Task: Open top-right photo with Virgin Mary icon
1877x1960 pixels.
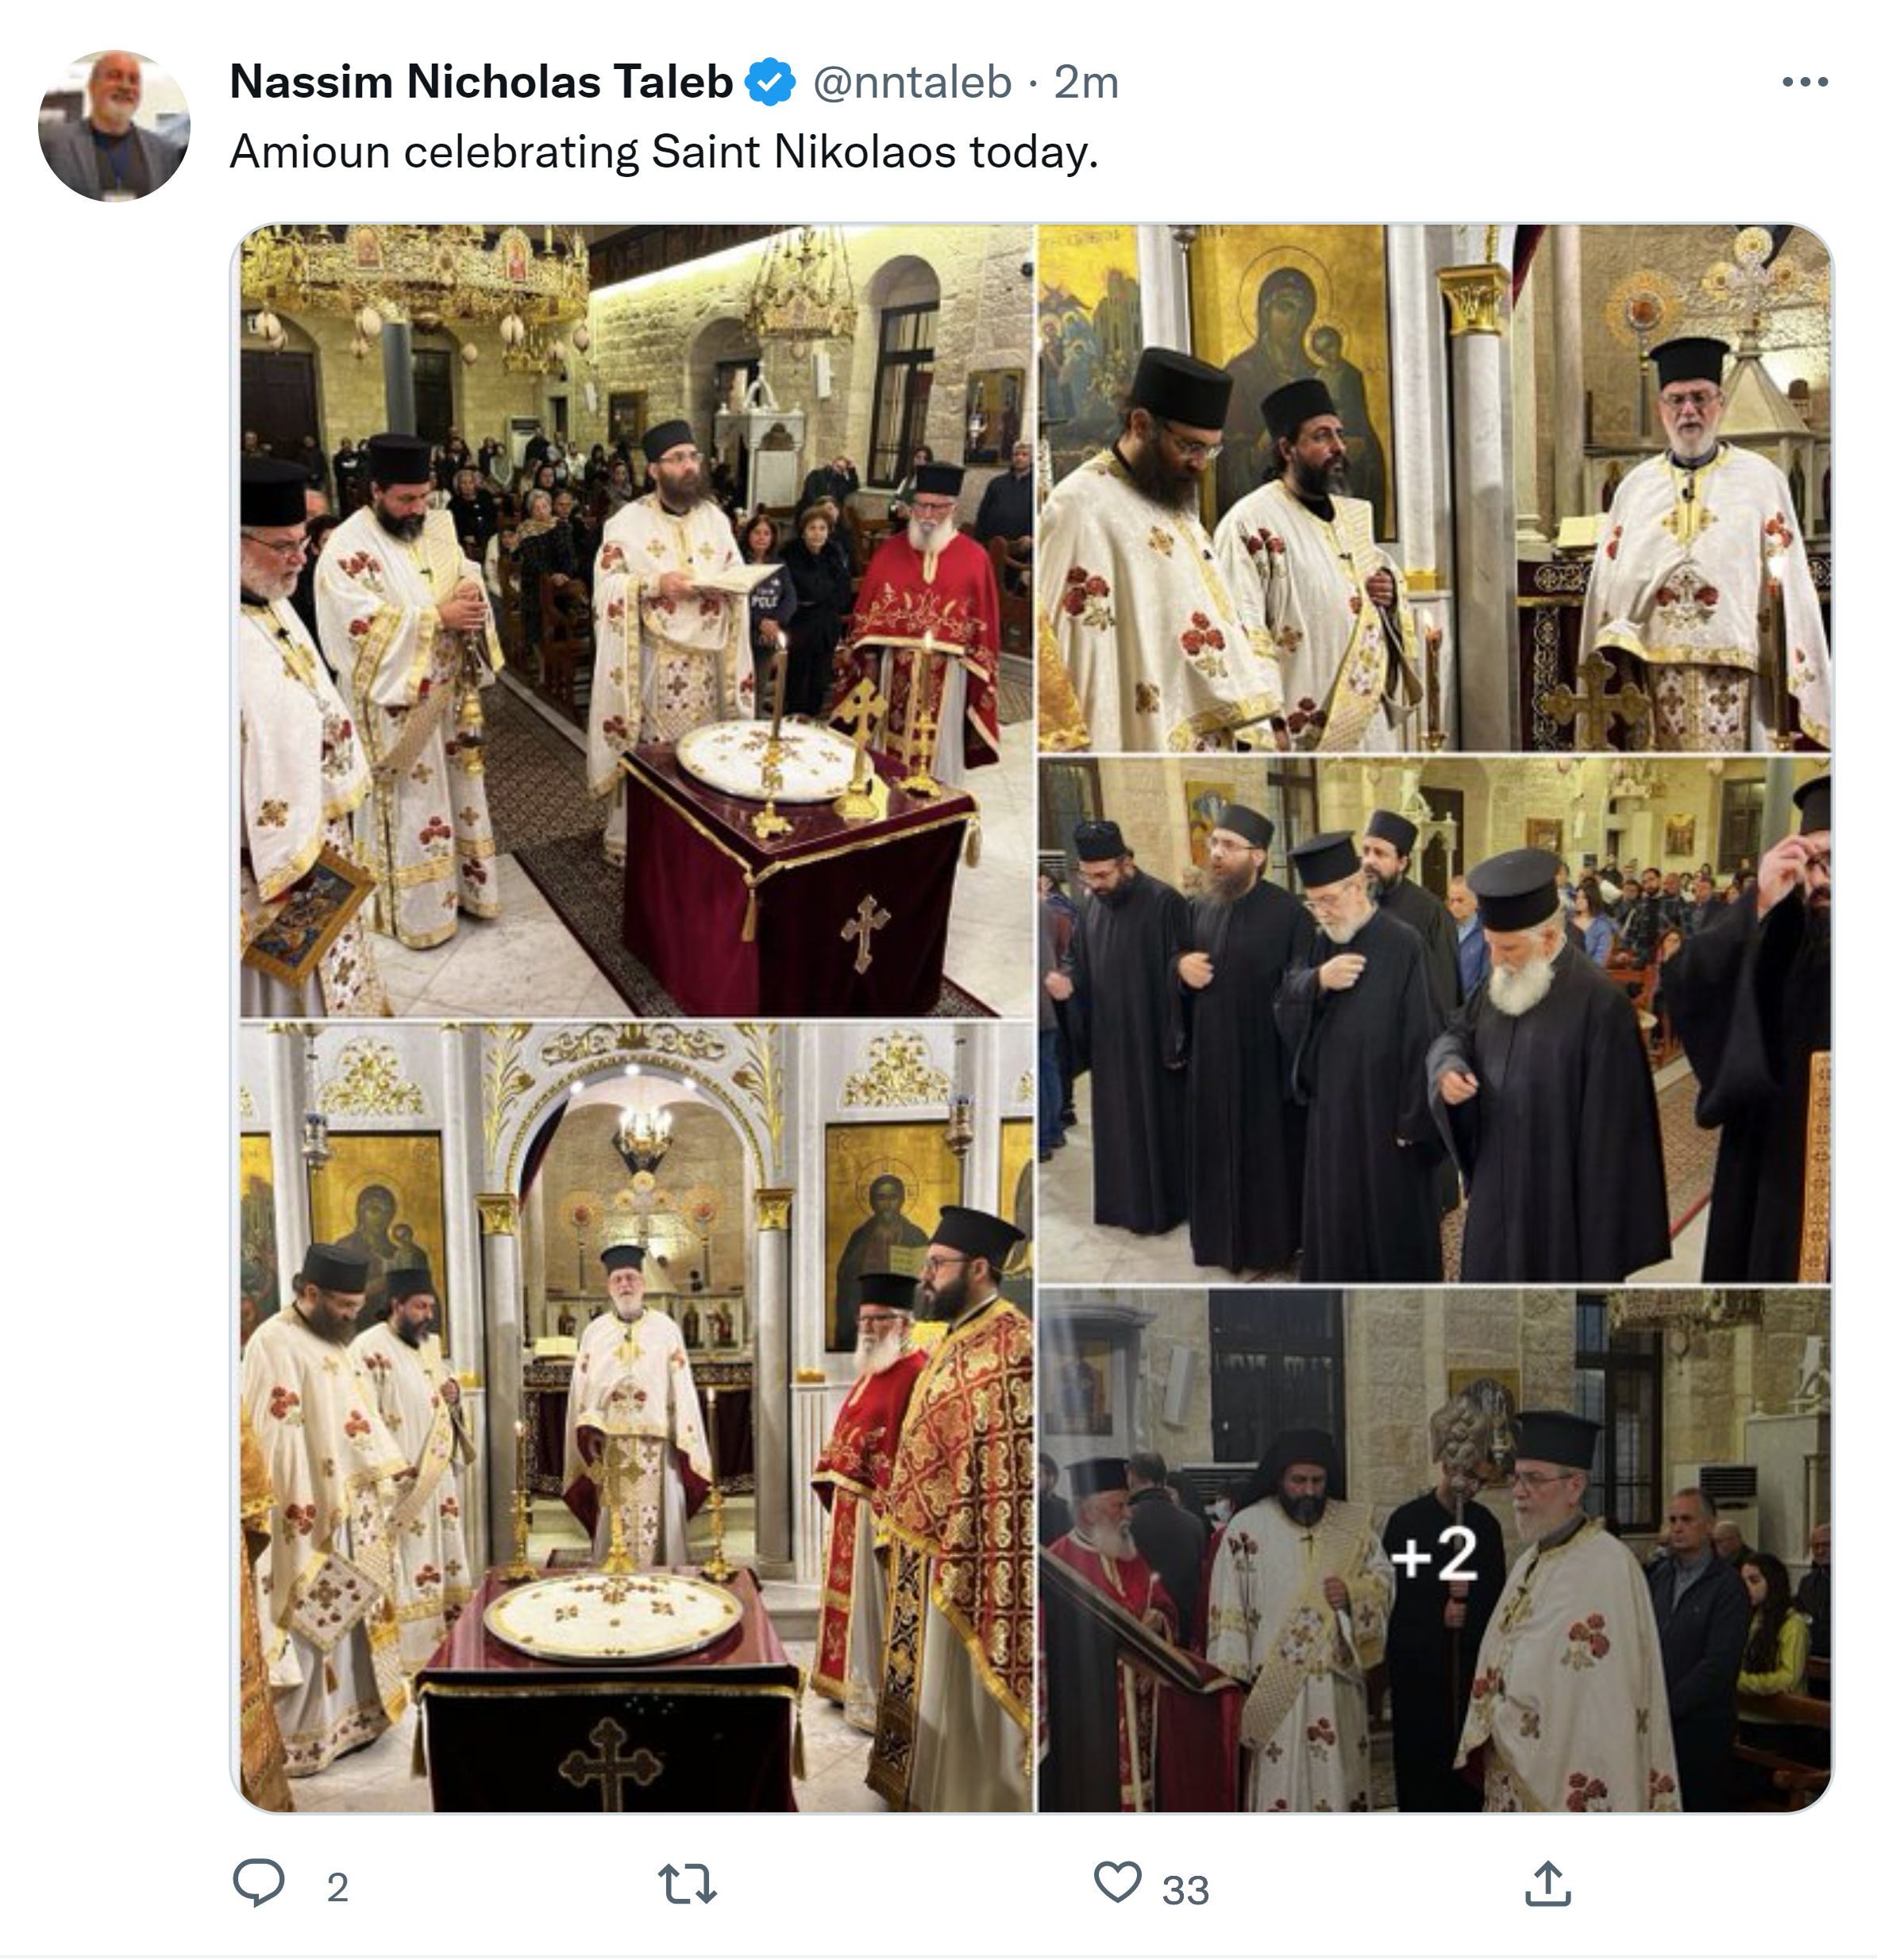Action: [x=1434, y=488]
